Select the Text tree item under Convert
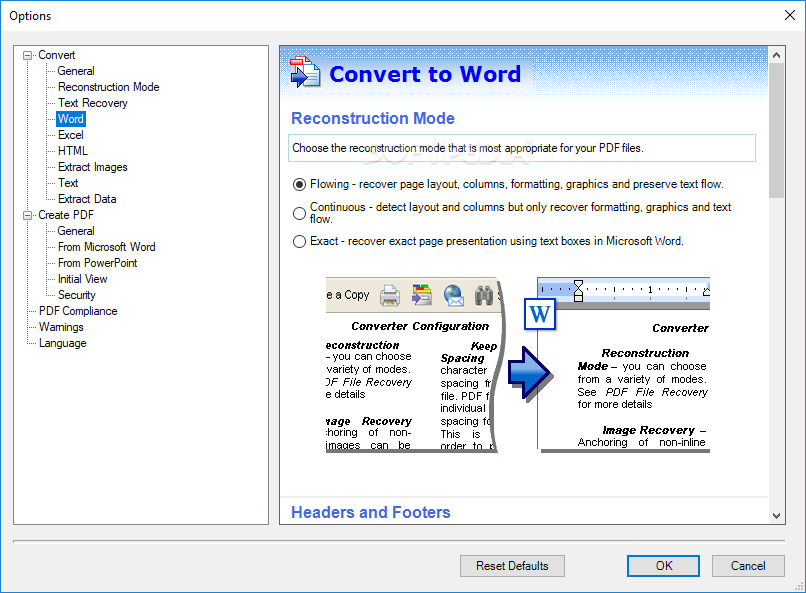 (68, 183)
